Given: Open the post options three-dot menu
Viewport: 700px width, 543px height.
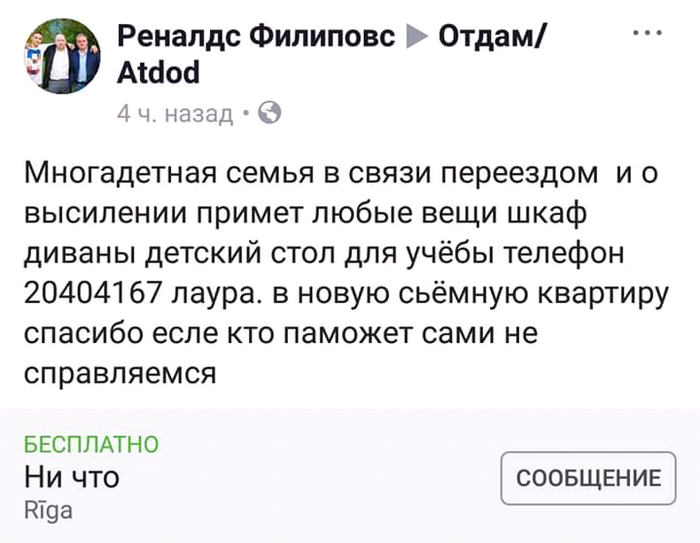Looking at the screenshot, I should click(648, 33).
